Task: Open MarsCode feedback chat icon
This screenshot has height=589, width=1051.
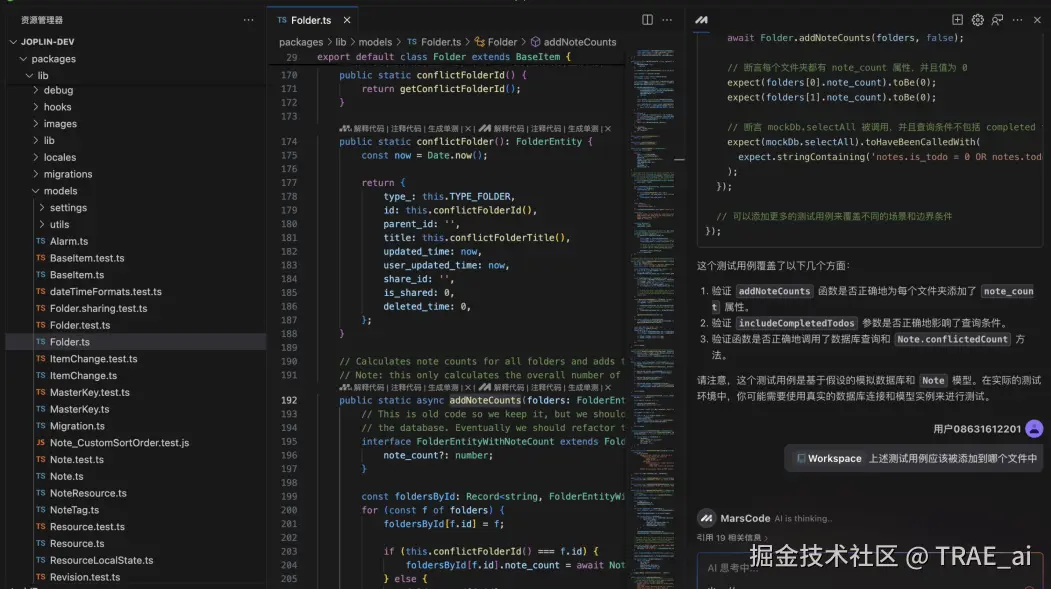Action: click(997, 20)
